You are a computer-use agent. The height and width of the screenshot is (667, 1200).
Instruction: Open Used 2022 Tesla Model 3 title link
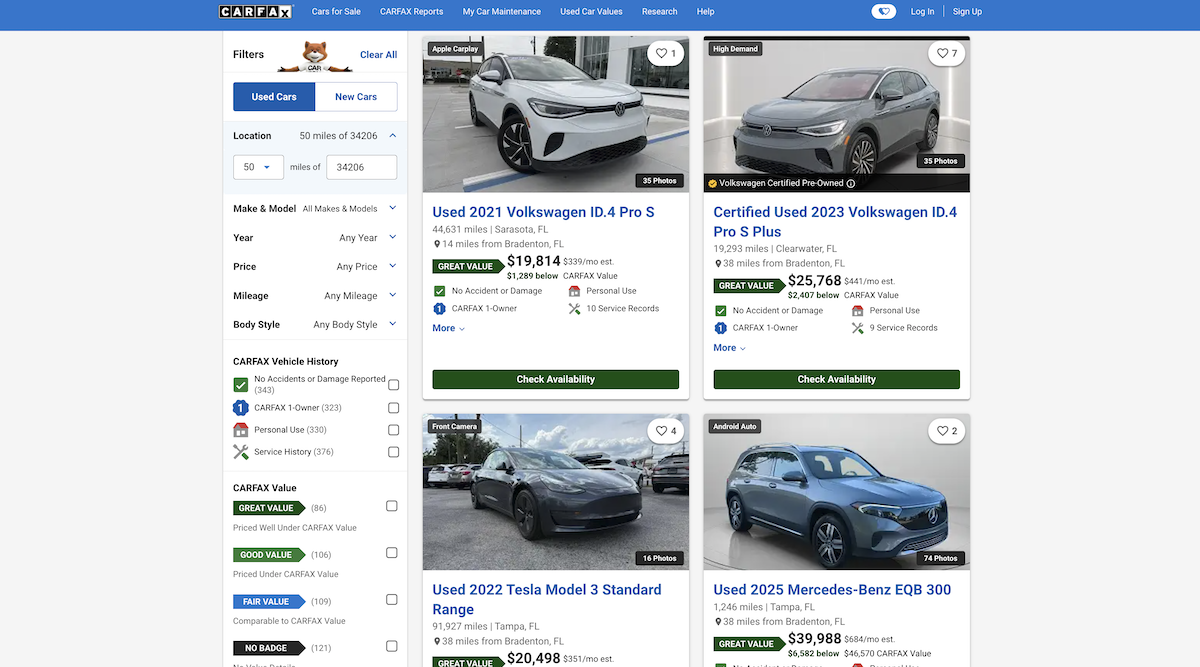point(547,599)
